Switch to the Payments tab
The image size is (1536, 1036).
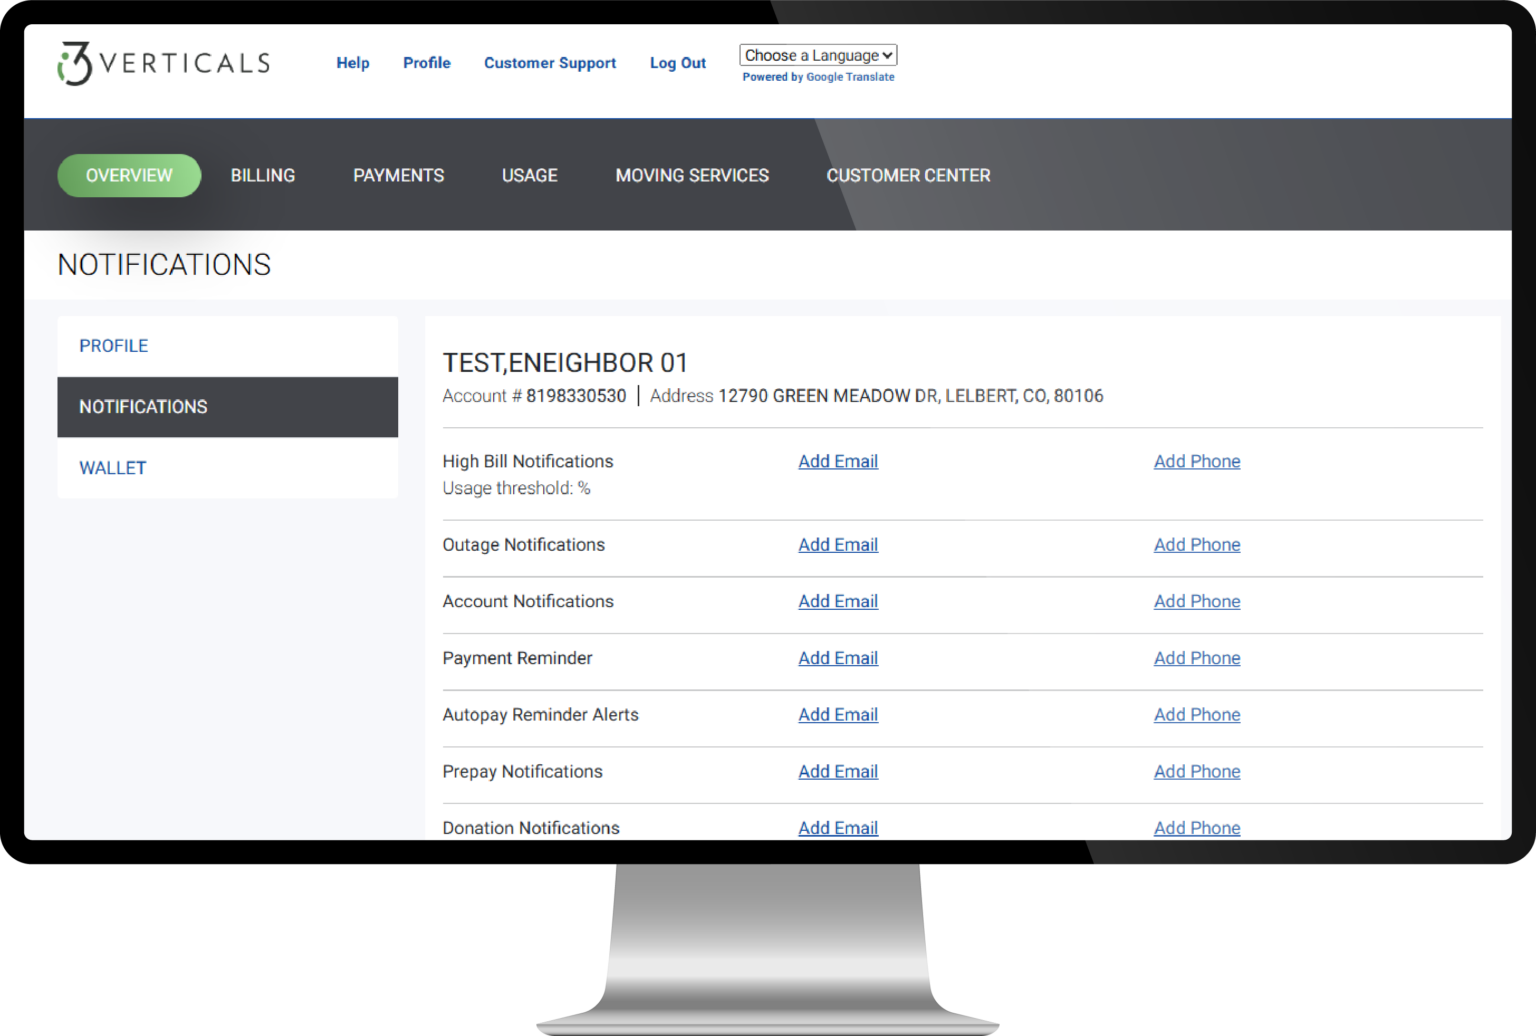point(398,175)
